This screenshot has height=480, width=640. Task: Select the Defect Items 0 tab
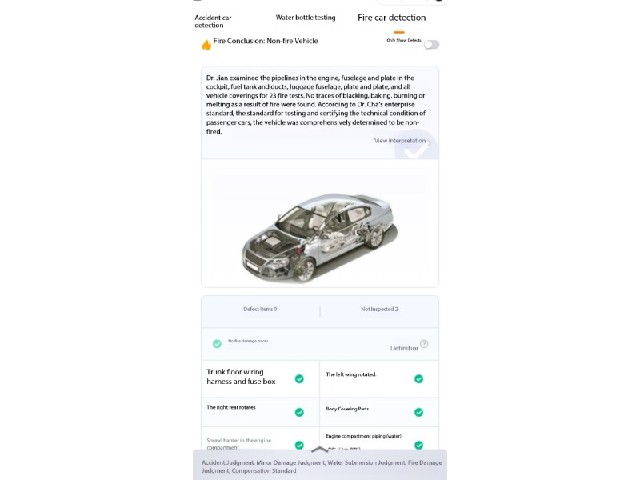pos(260,309)
